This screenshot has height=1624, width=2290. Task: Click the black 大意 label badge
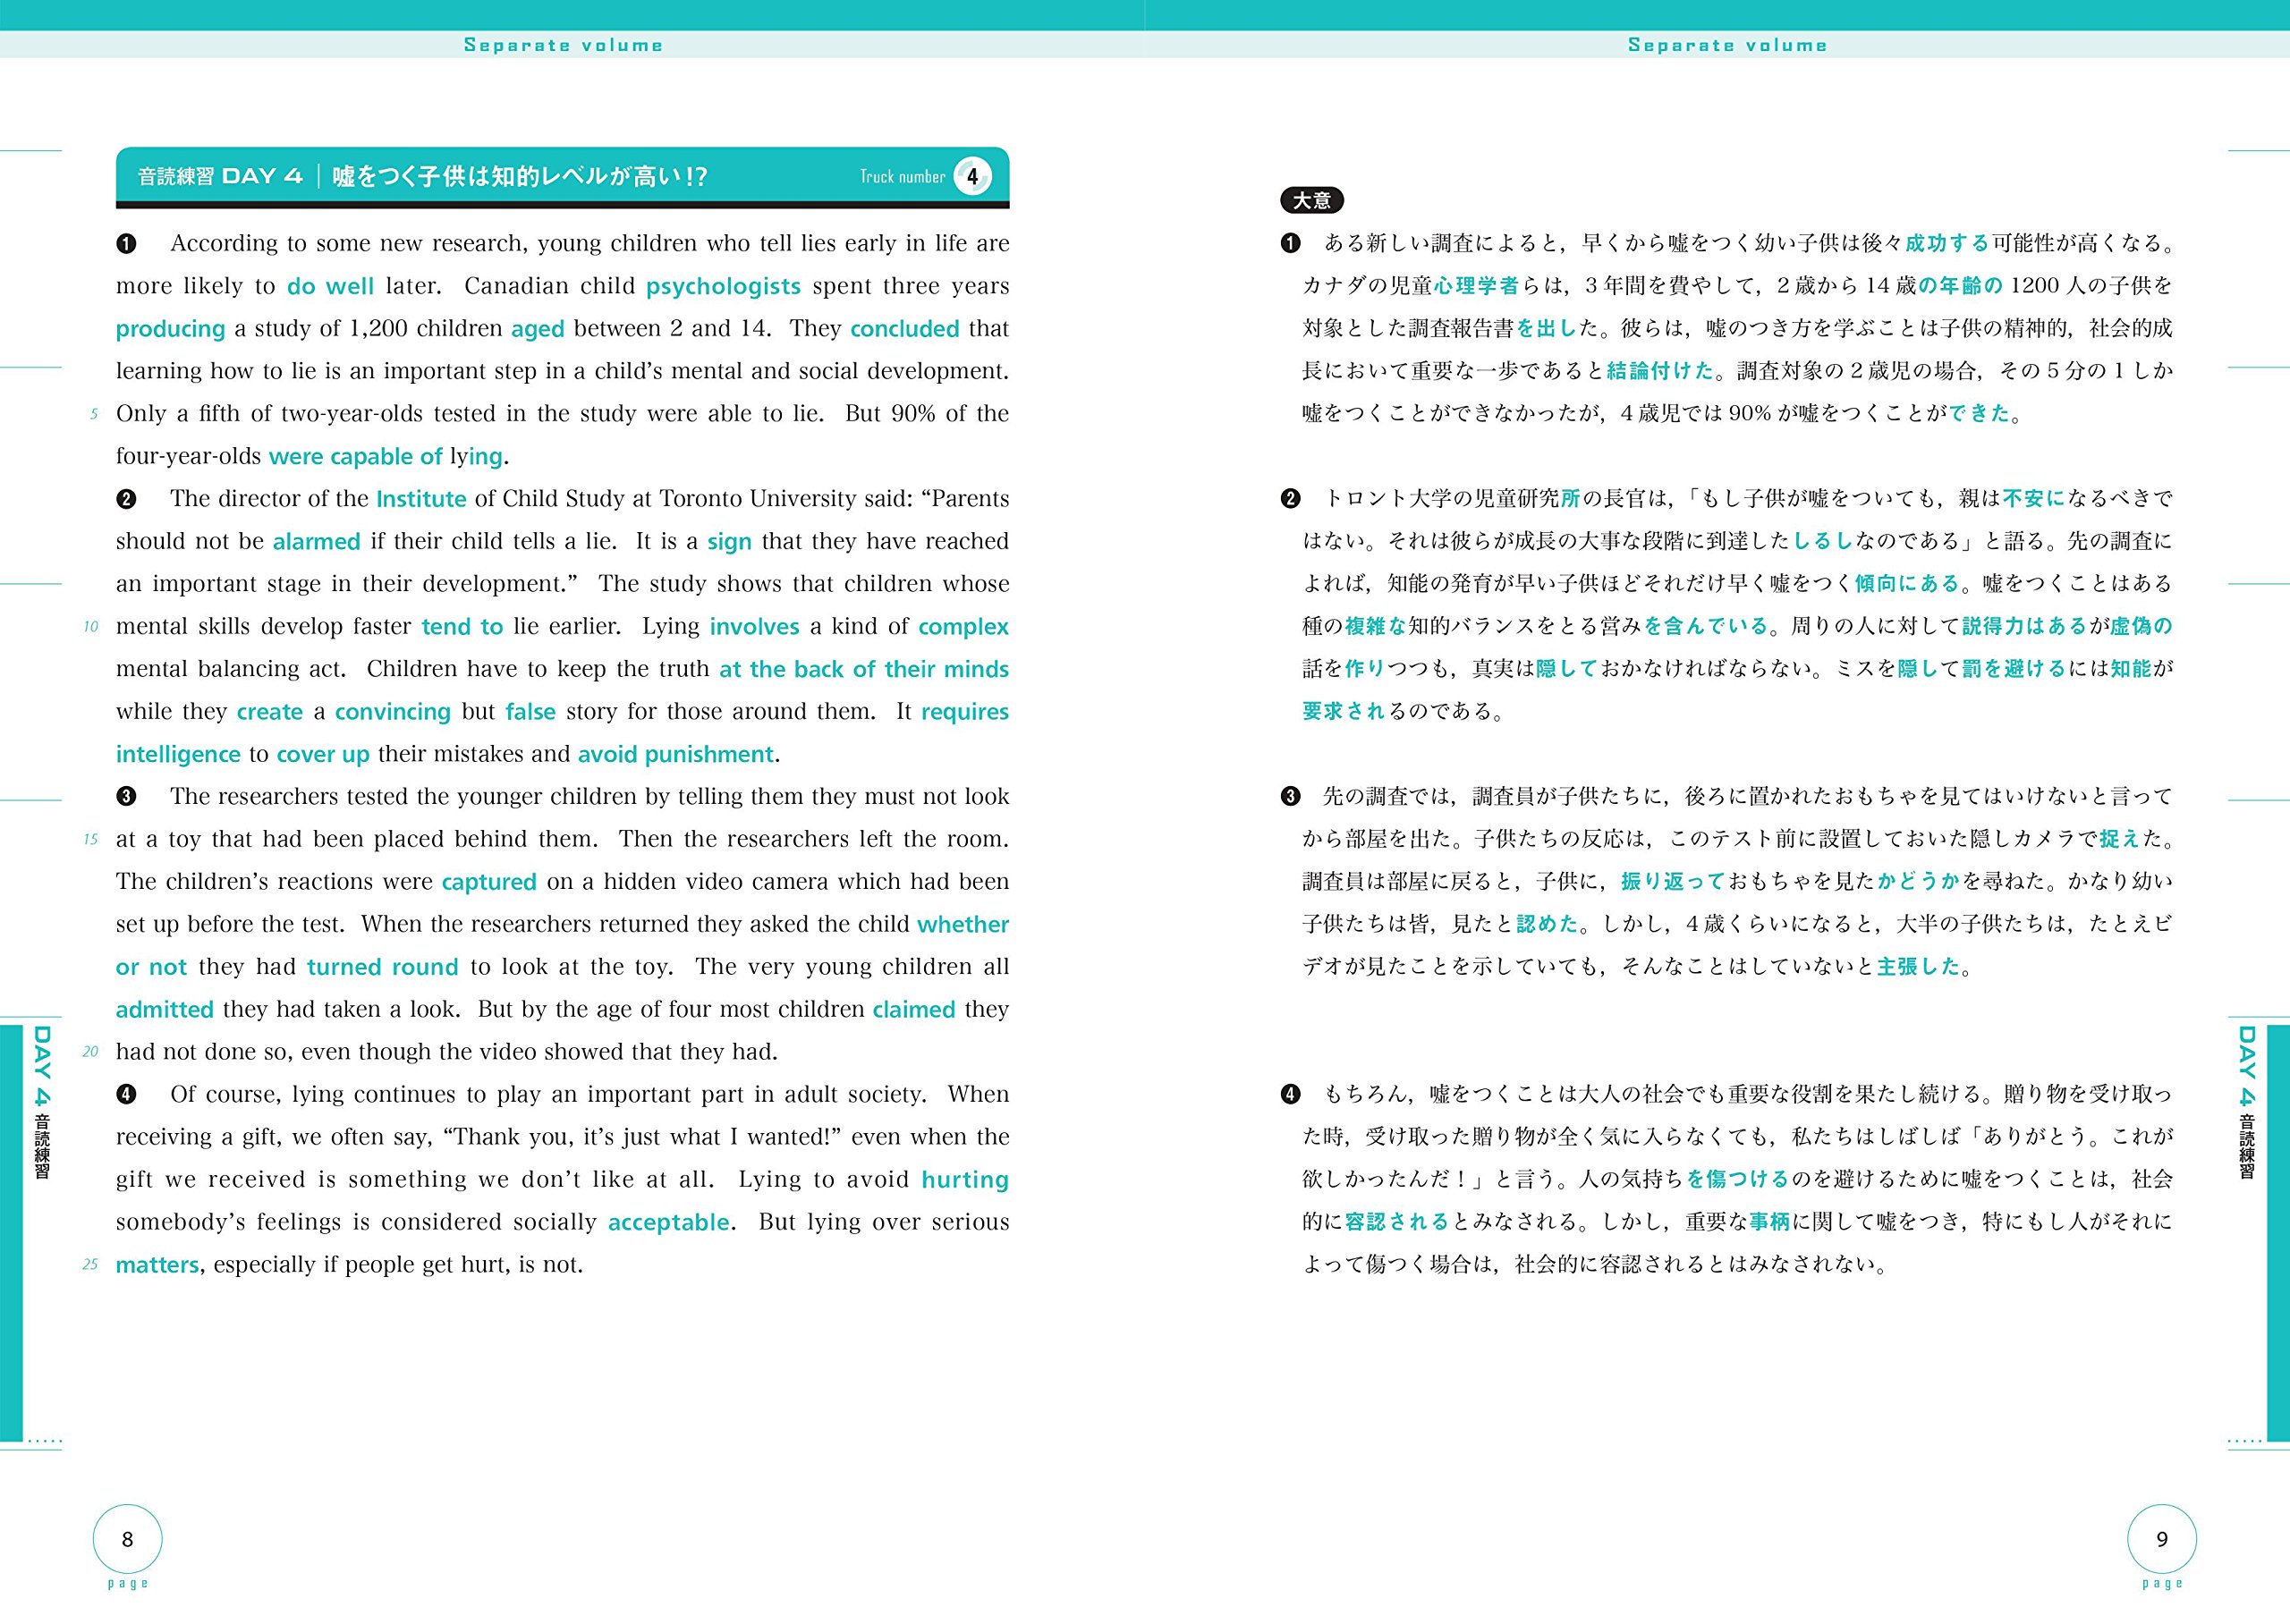click(1311, 200)
